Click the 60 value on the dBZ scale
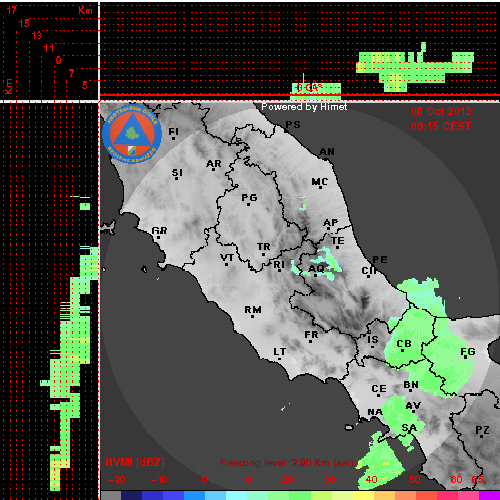 456,480
